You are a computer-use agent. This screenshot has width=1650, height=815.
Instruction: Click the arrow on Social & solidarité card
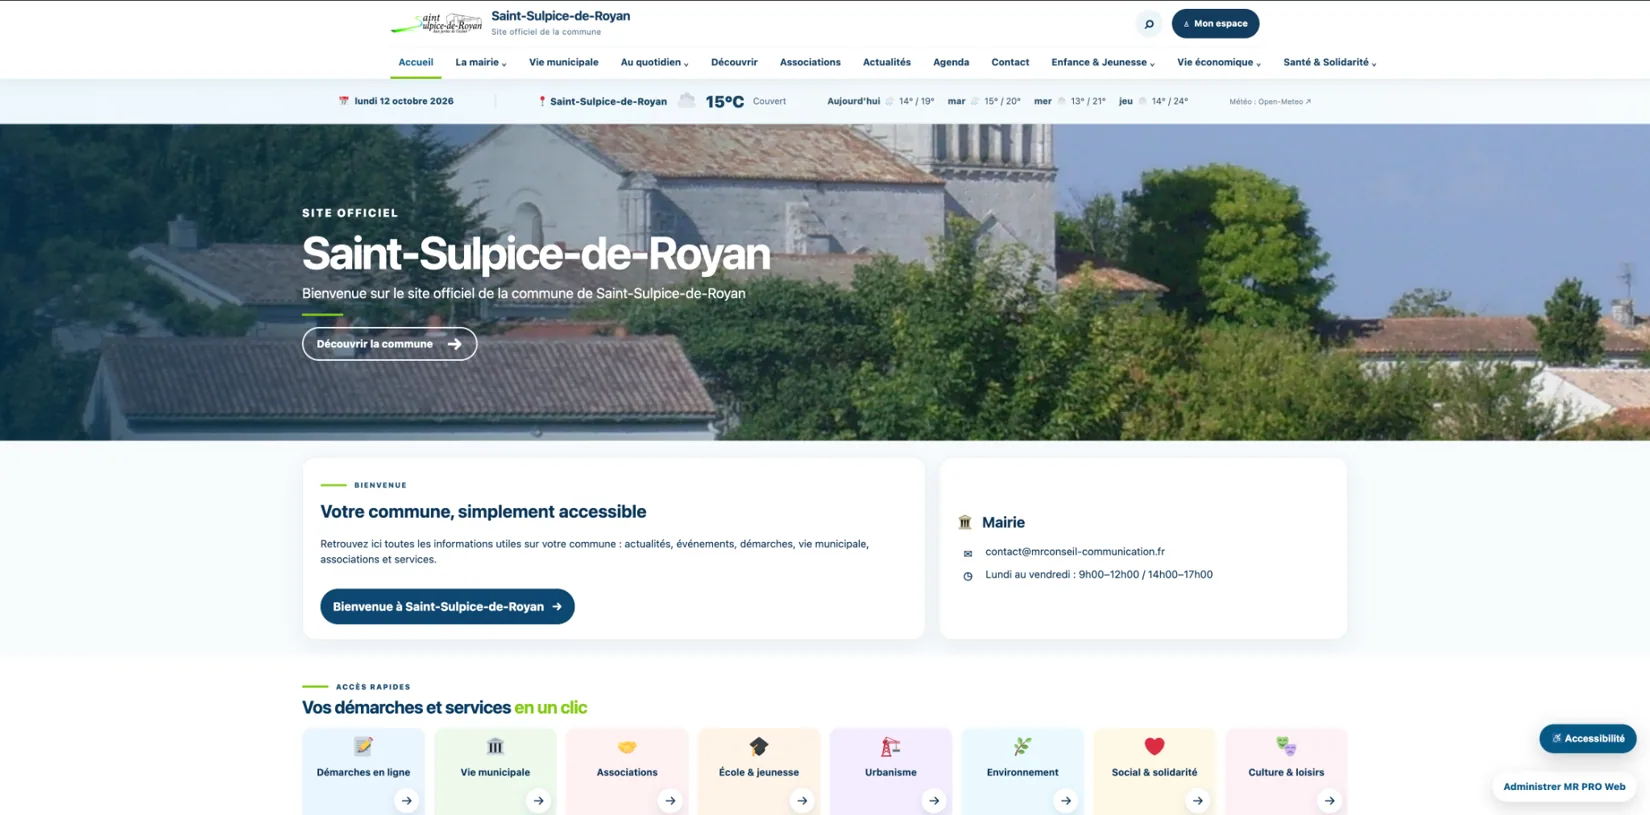point(1198,800)
